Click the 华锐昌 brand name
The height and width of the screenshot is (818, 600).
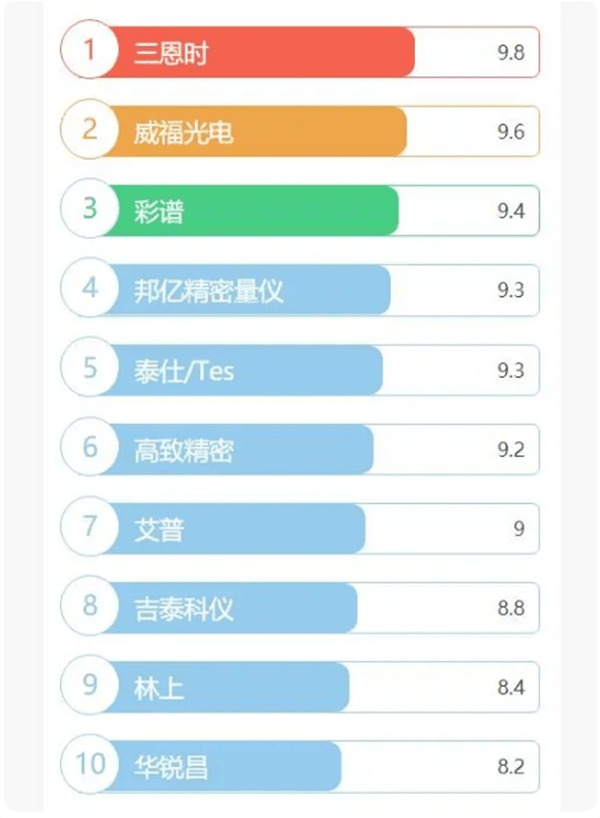point(171,767)
